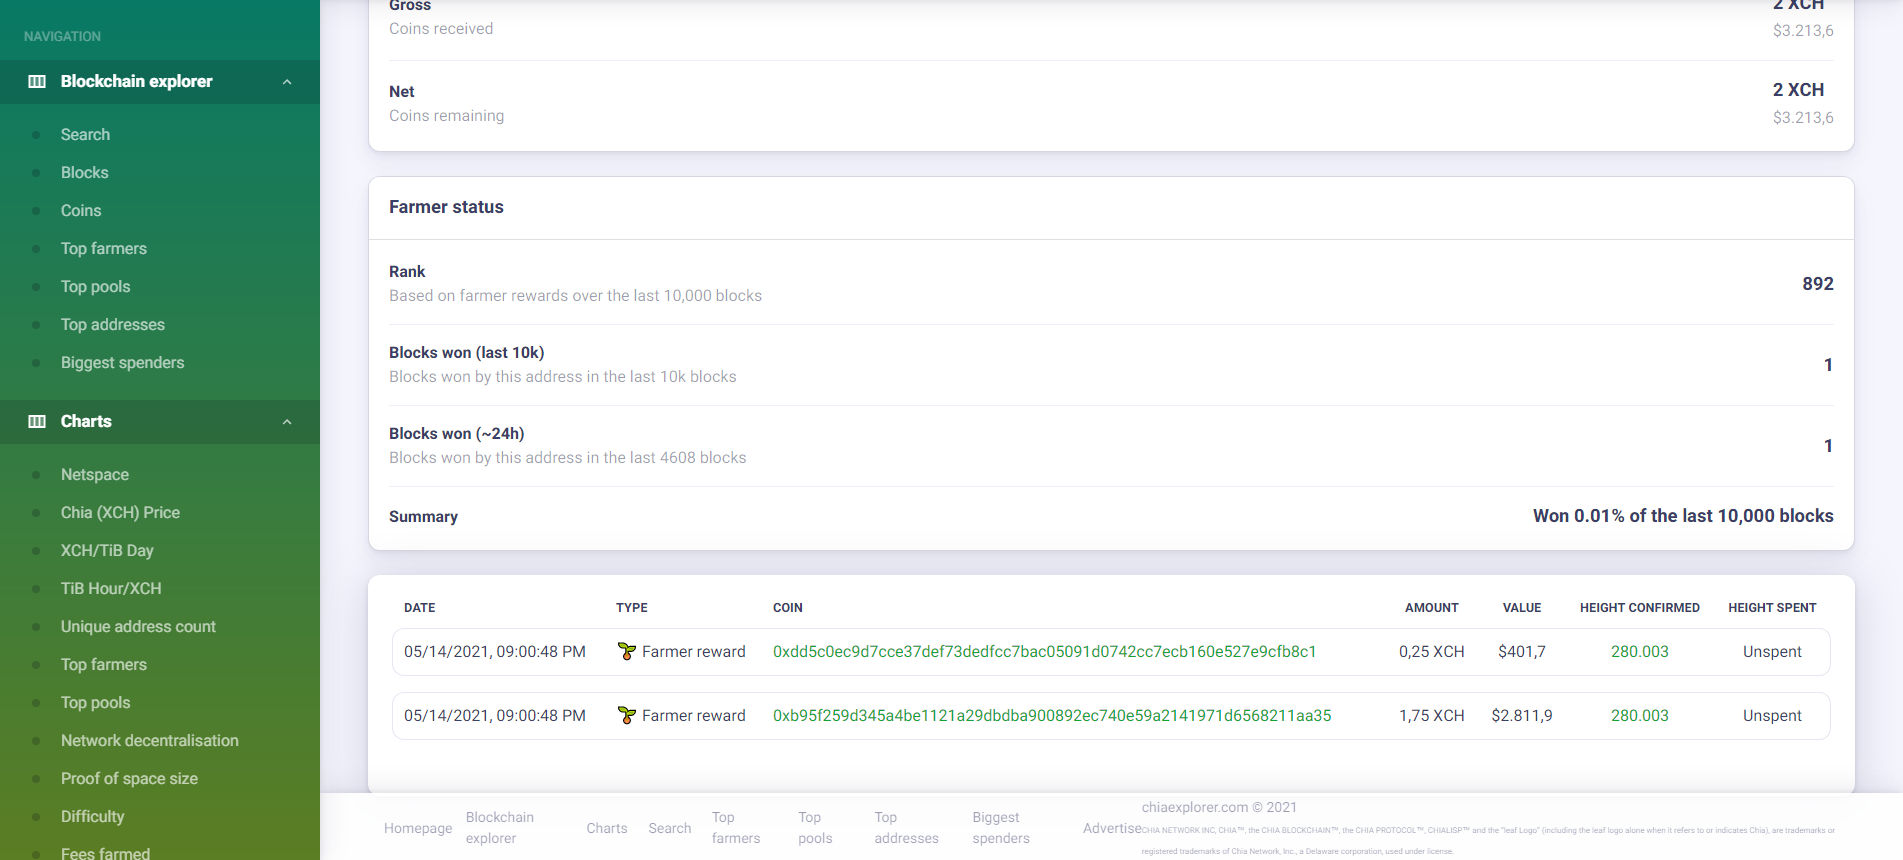Open block height 280.003 in the 0,25 XCH row
Screen dimensions: 1903x860
pos(1640,651)
